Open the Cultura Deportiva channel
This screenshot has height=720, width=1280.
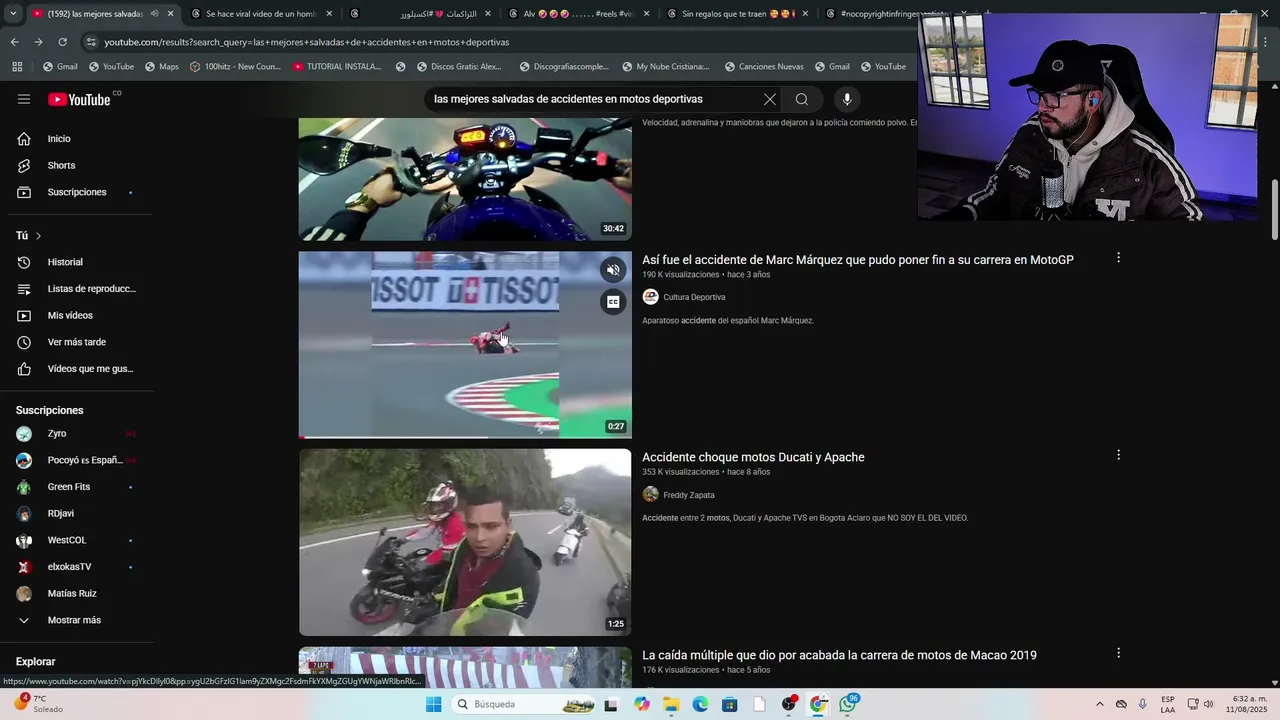pyautogui.click(x=694, y=297)
